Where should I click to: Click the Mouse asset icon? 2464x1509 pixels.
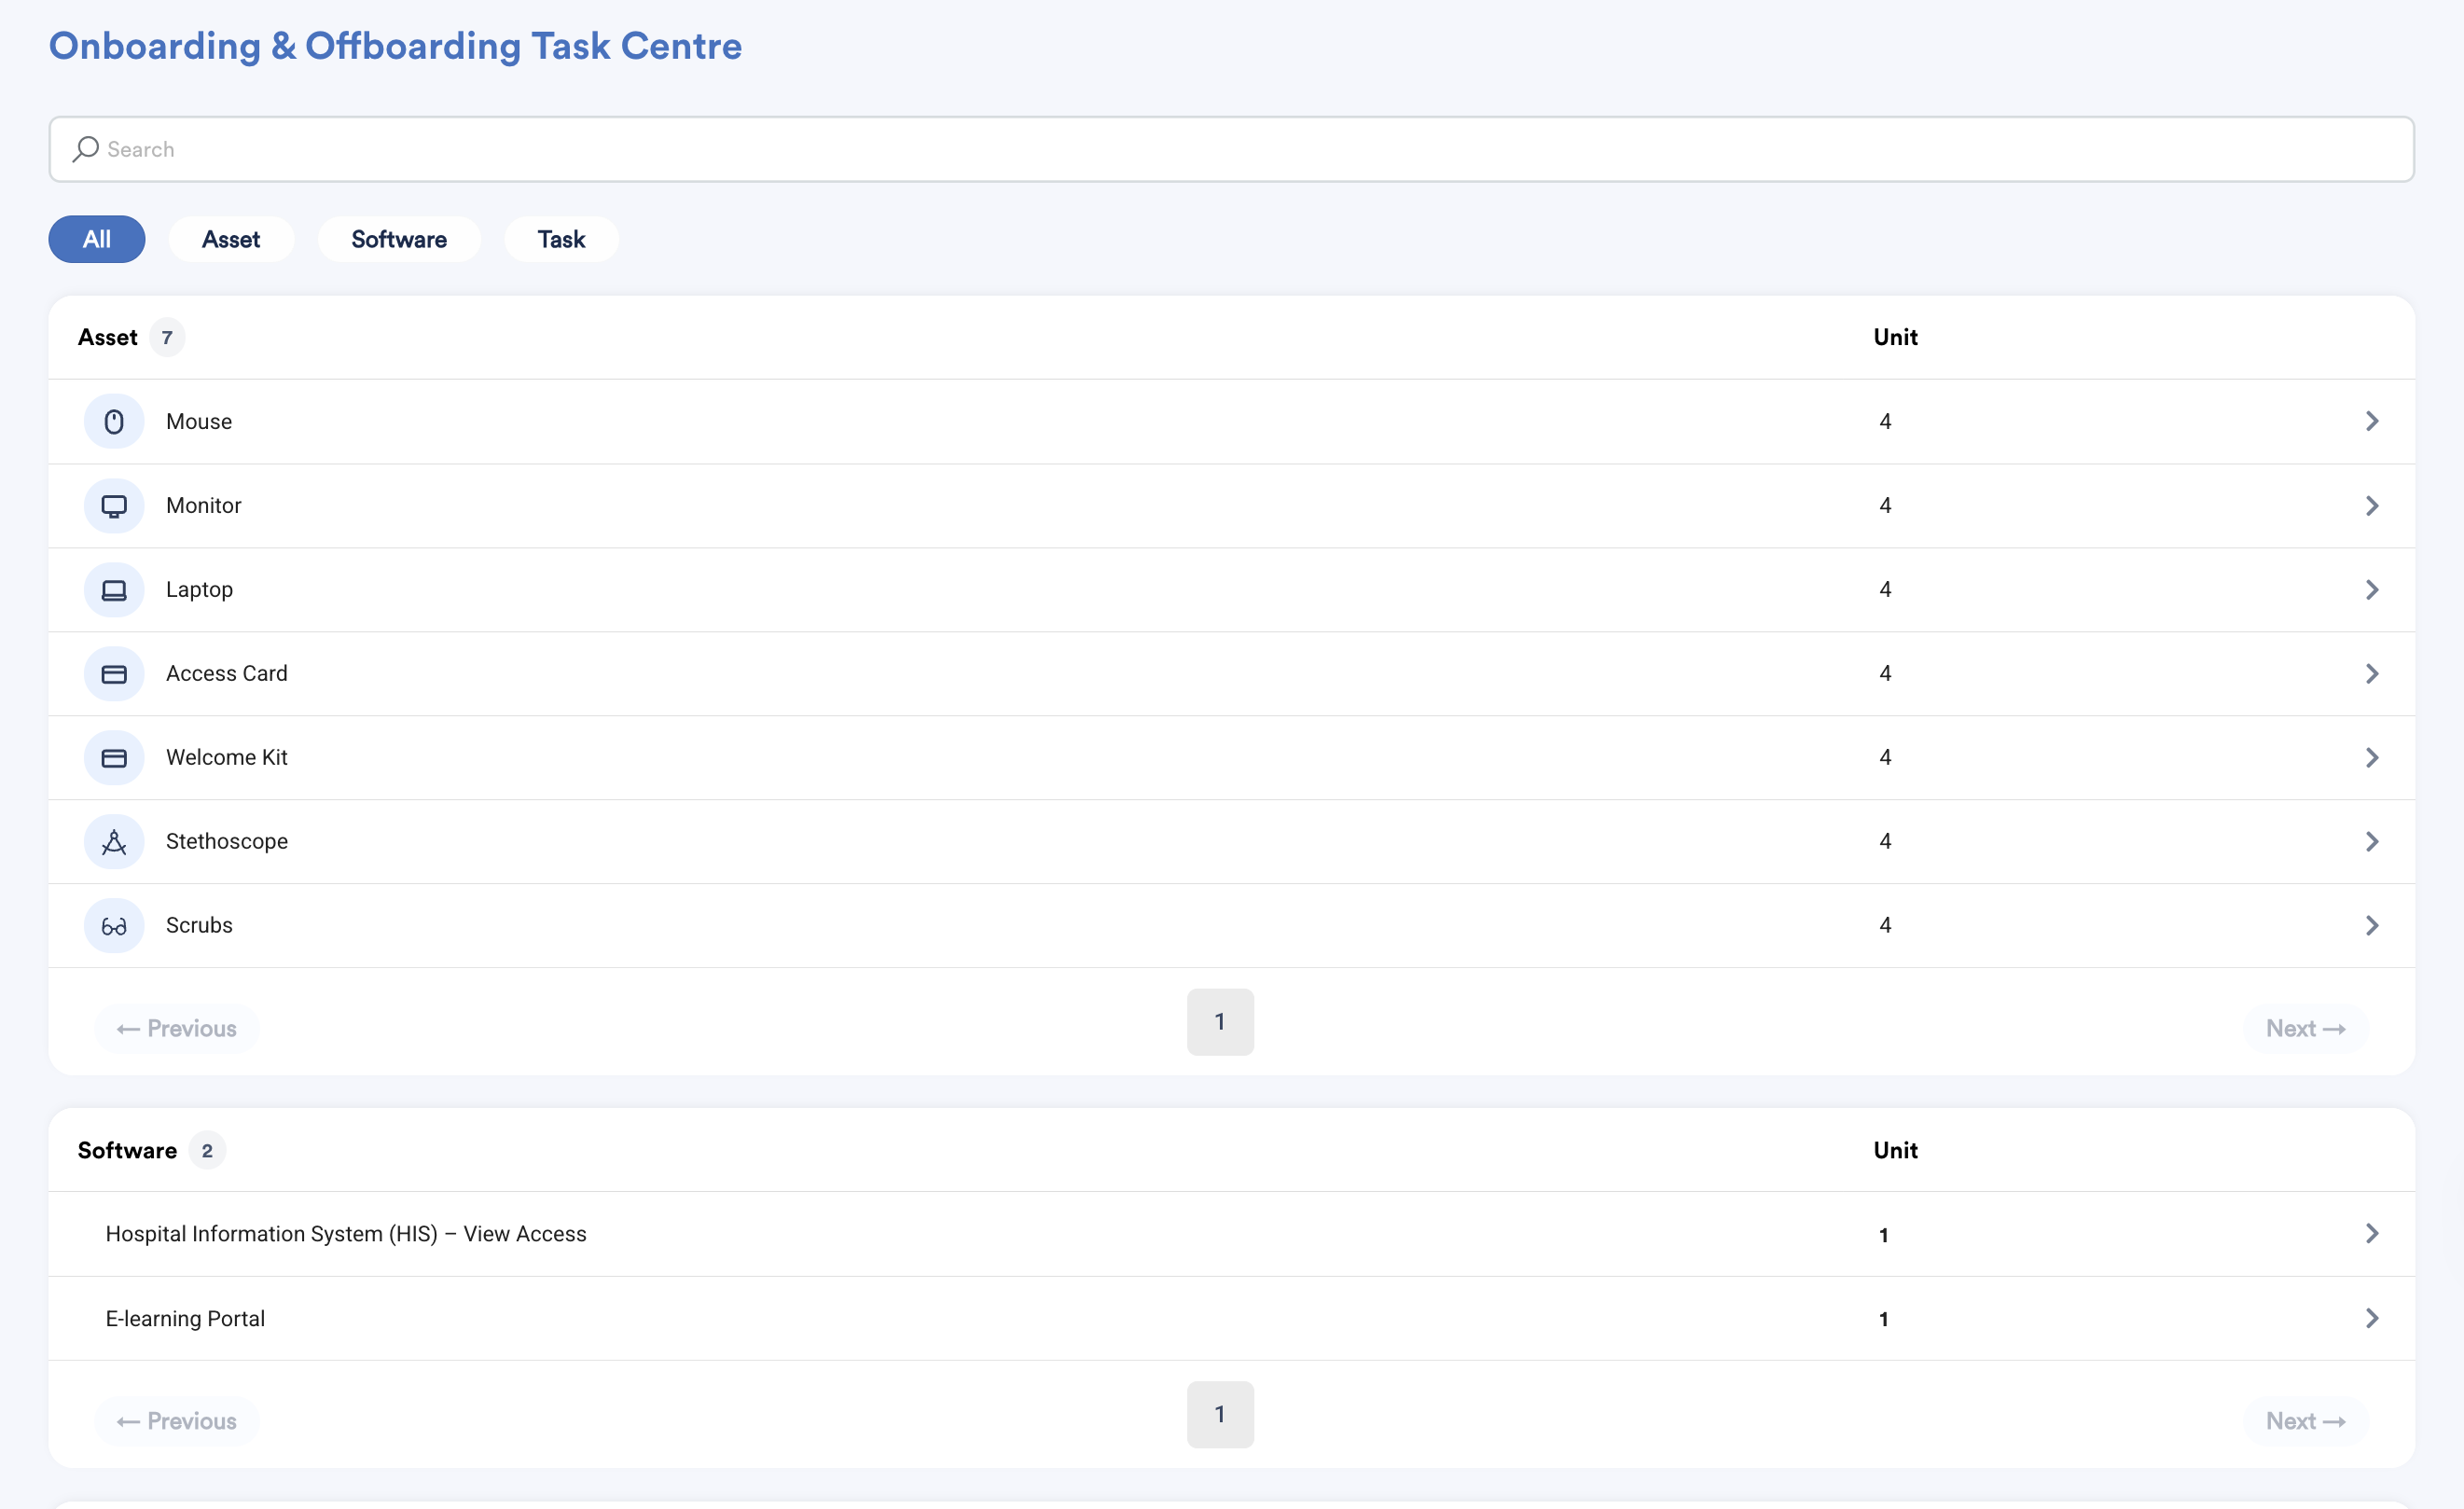coord(114,421)
